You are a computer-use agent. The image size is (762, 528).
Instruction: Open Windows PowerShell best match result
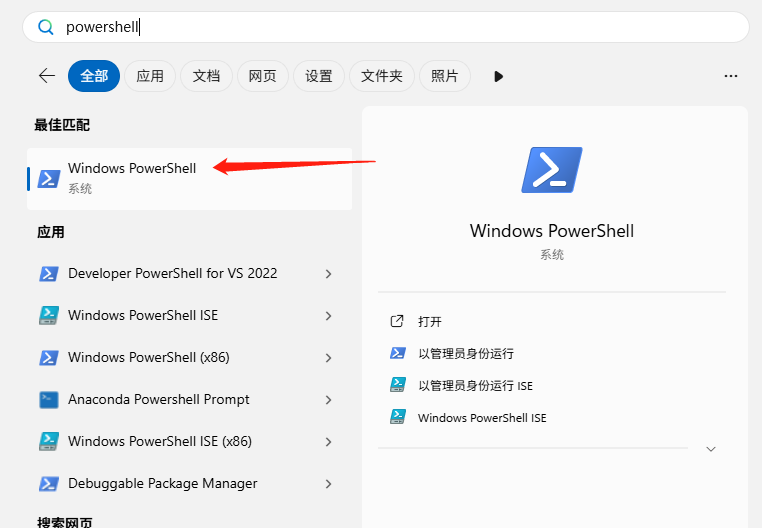pos(190,179)
